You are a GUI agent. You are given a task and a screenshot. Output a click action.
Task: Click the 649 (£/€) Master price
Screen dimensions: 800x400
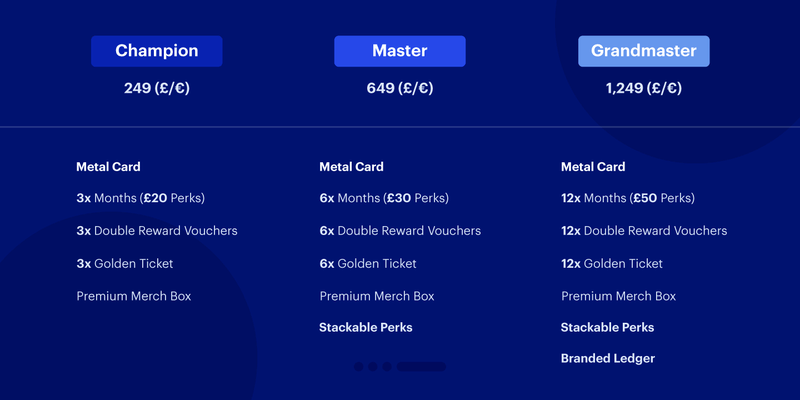tap(400, 88)
